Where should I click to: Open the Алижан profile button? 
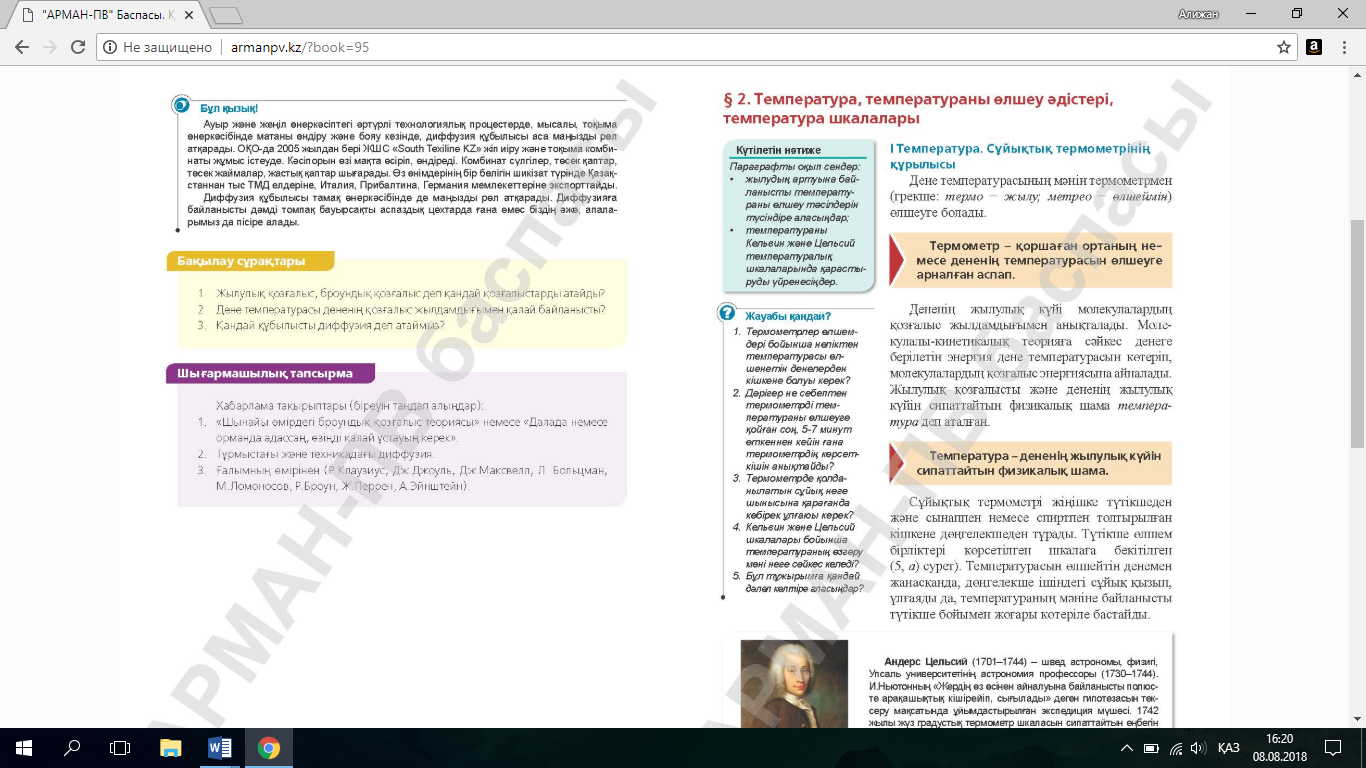point(1199,13)
